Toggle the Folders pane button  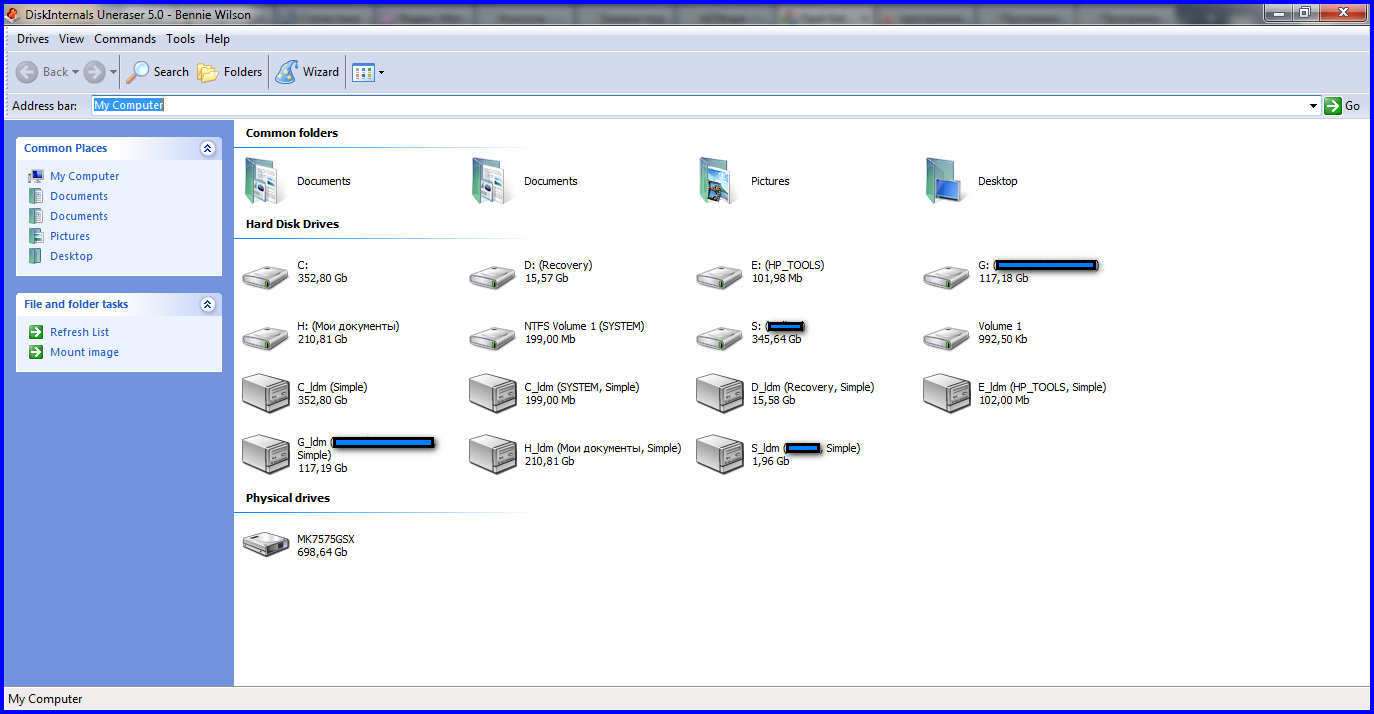tap(229, 72)
